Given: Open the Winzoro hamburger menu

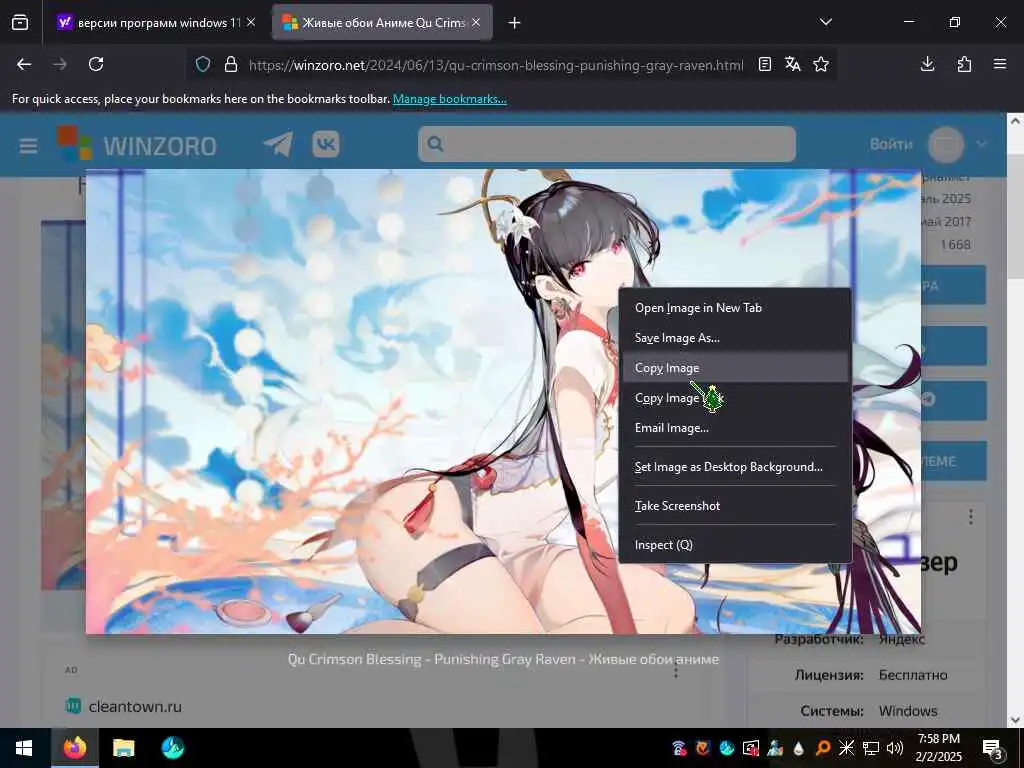Looking at the screenshot, I should coord(28,146).
